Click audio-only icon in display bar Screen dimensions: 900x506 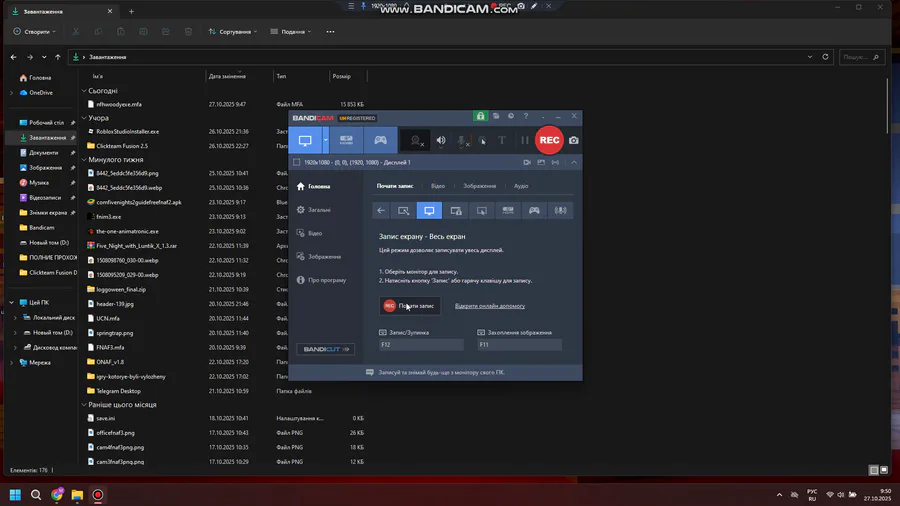(555, 162)
